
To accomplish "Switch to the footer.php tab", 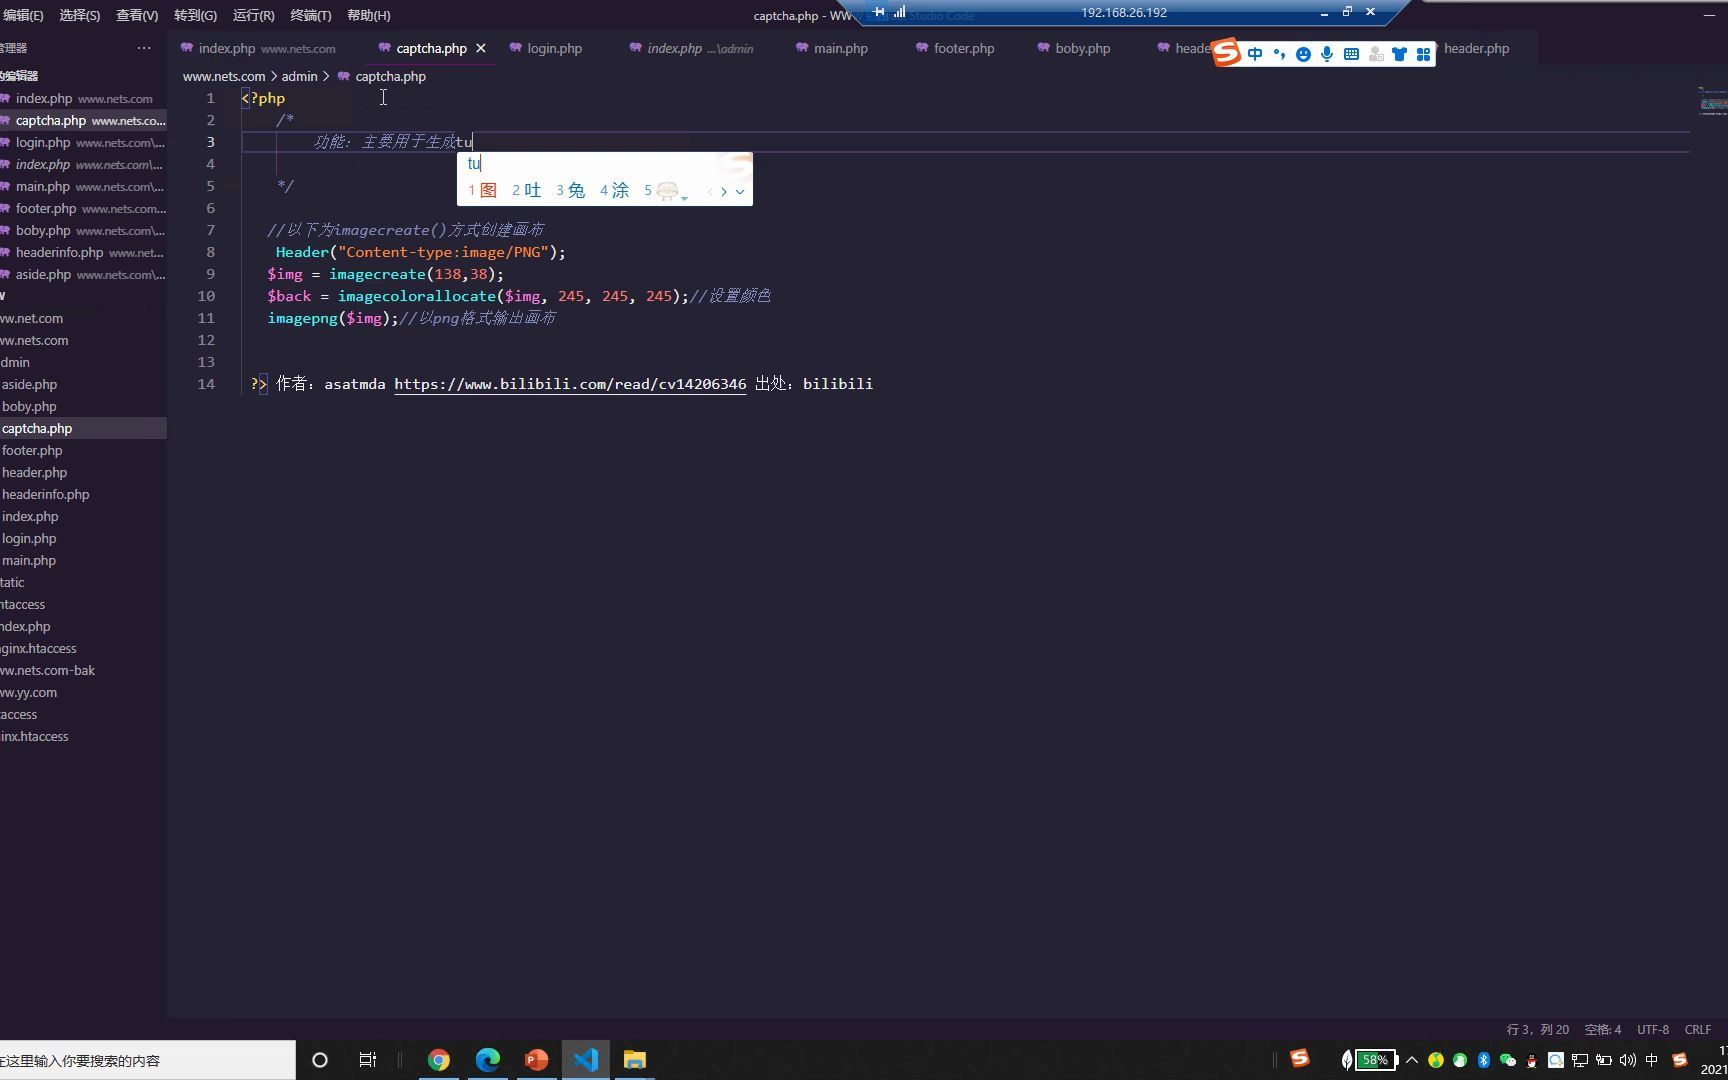I will coord(955,48).
